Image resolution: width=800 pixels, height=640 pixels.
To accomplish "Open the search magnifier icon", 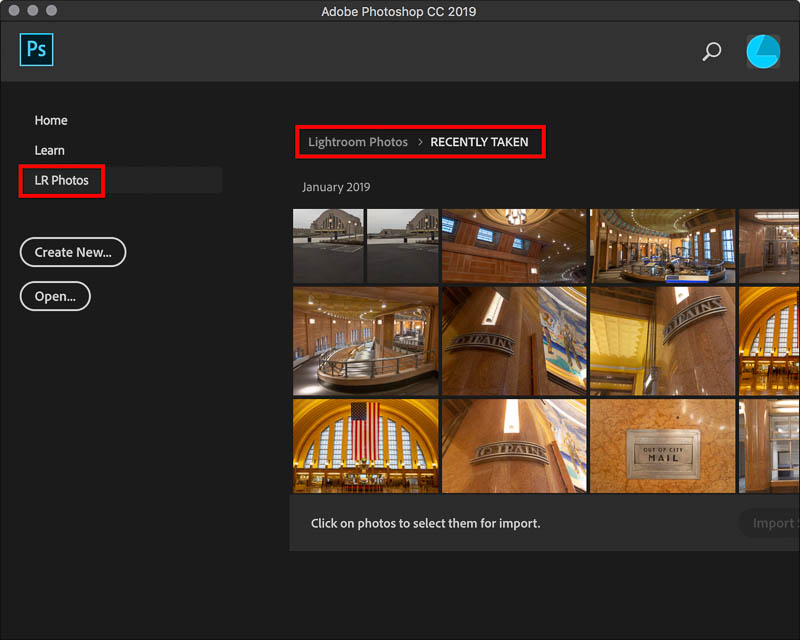I will [712, 51].
